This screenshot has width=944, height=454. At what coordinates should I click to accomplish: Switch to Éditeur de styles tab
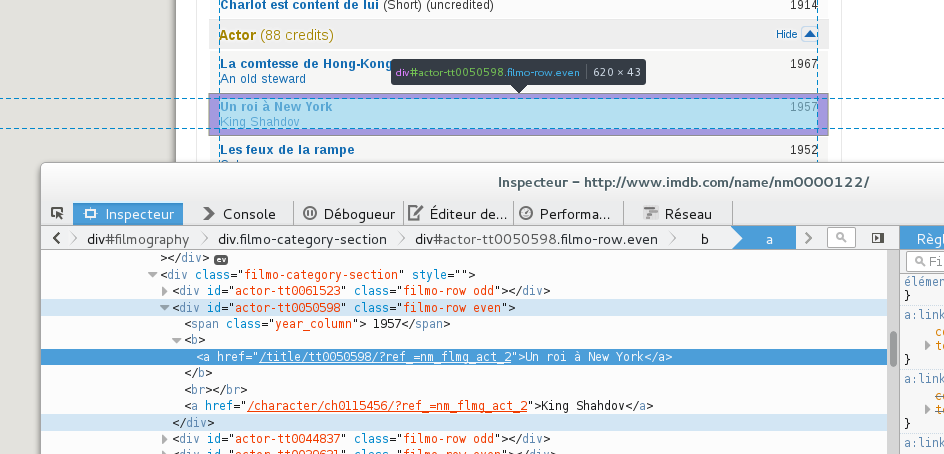(x=458, y=214)
